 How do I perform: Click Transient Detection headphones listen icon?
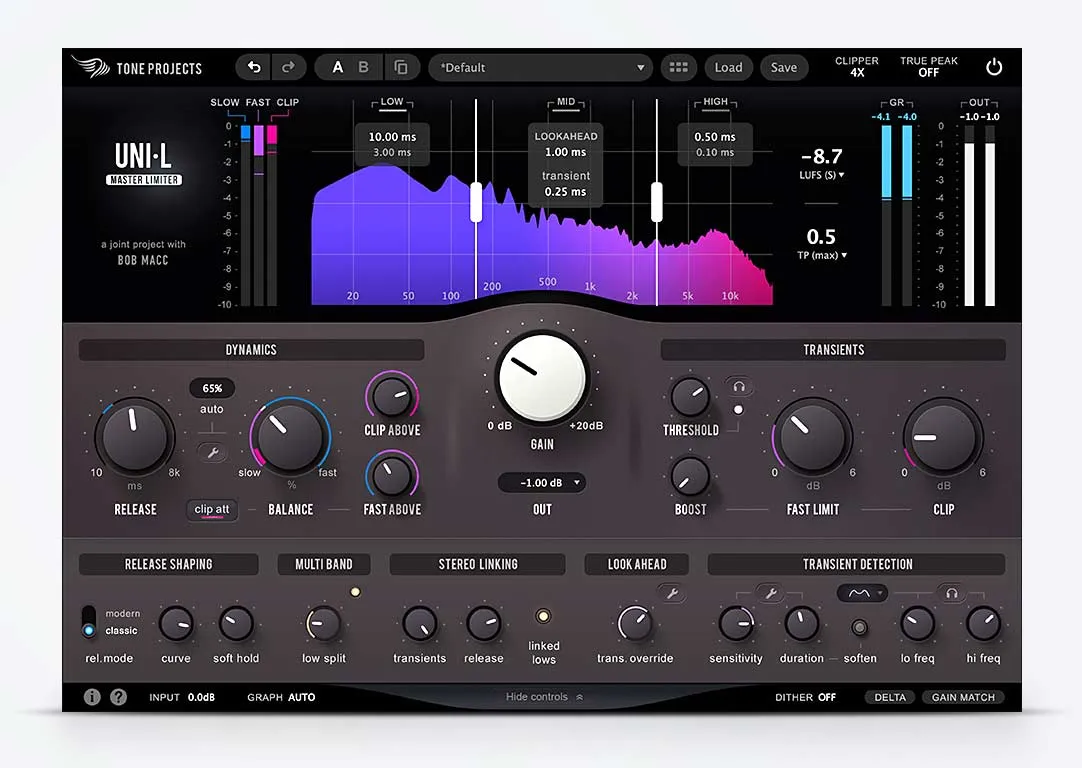tap(952, 593)
